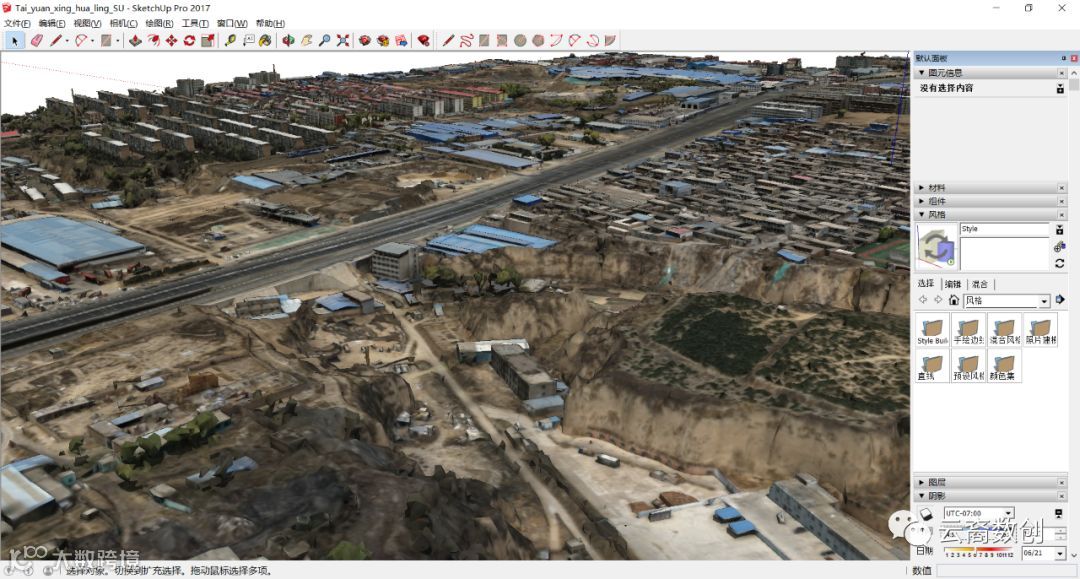Click the Pie arc toolbar icon
The width and height of the screenshot is (1080, 579).
610,41
